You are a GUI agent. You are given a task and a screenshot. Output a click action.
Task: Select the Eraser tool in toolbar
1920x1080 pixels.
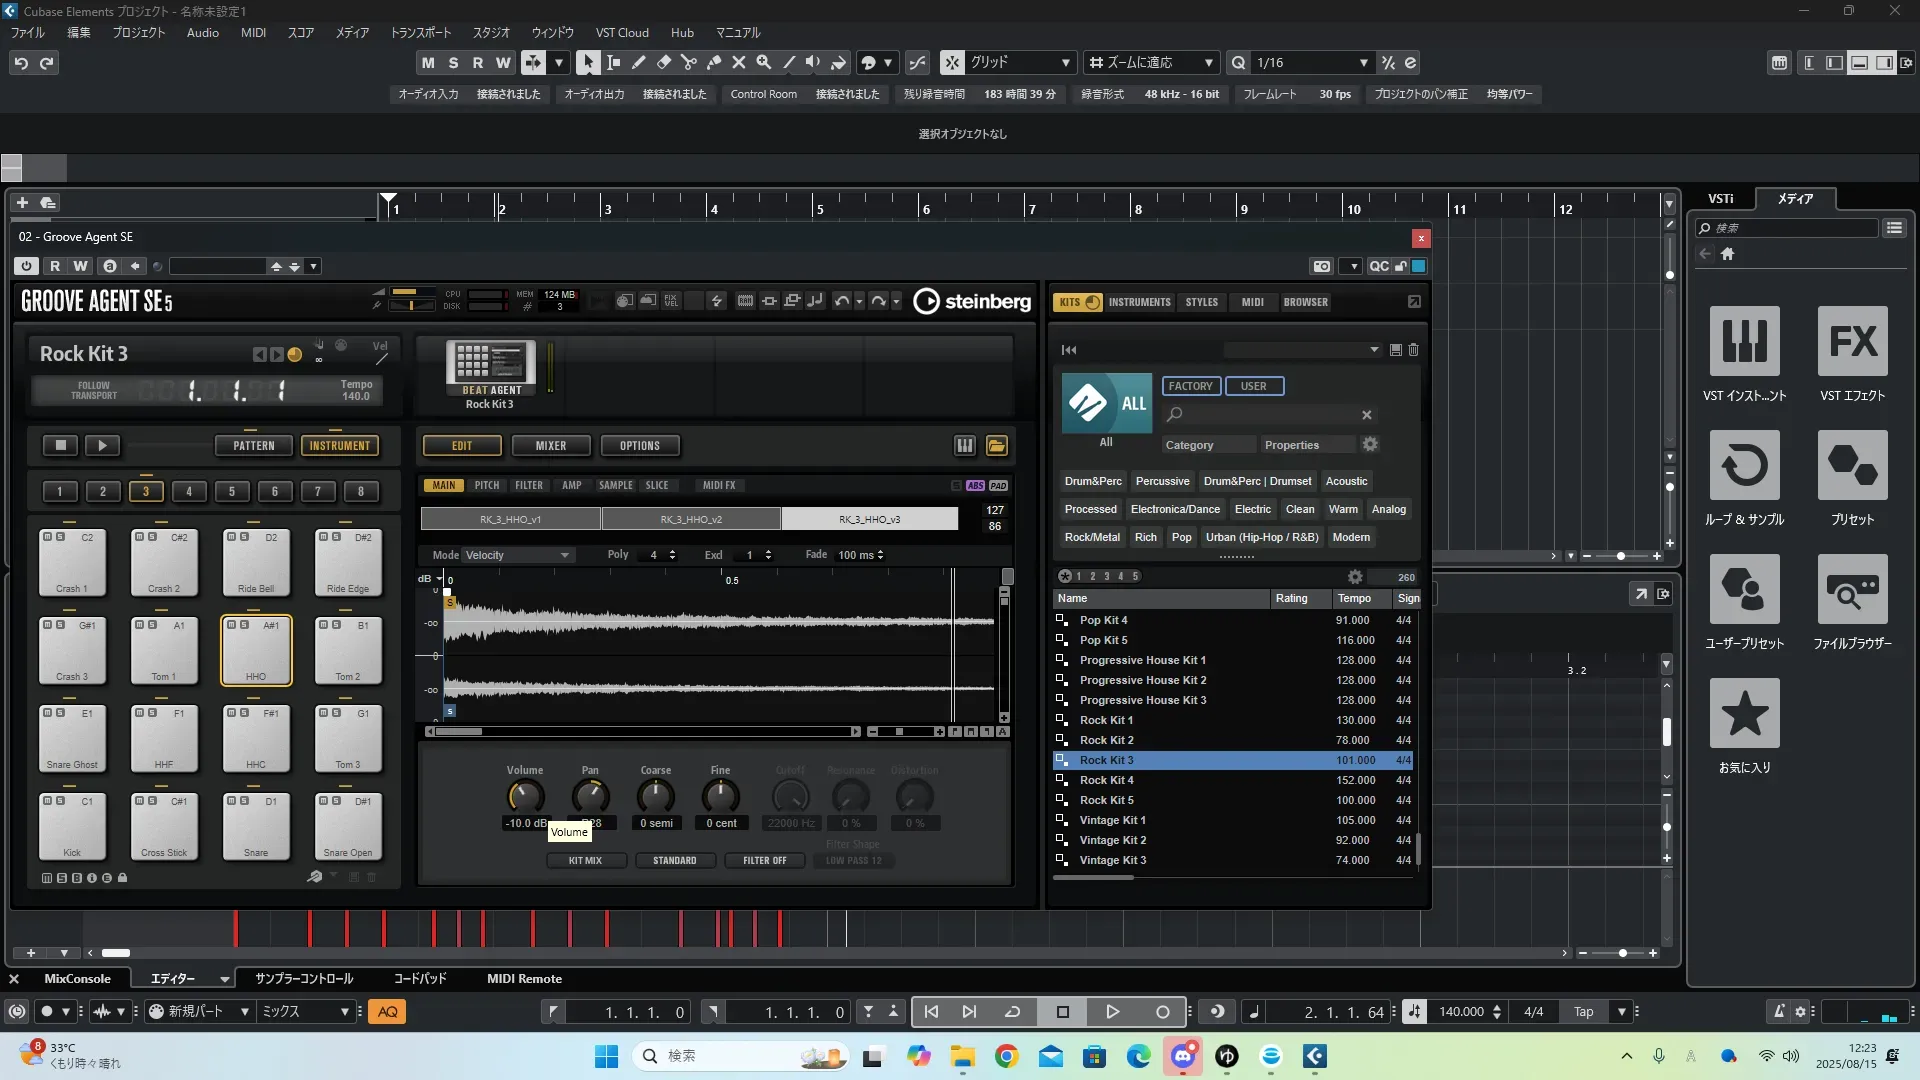click(x=663, y=62)
